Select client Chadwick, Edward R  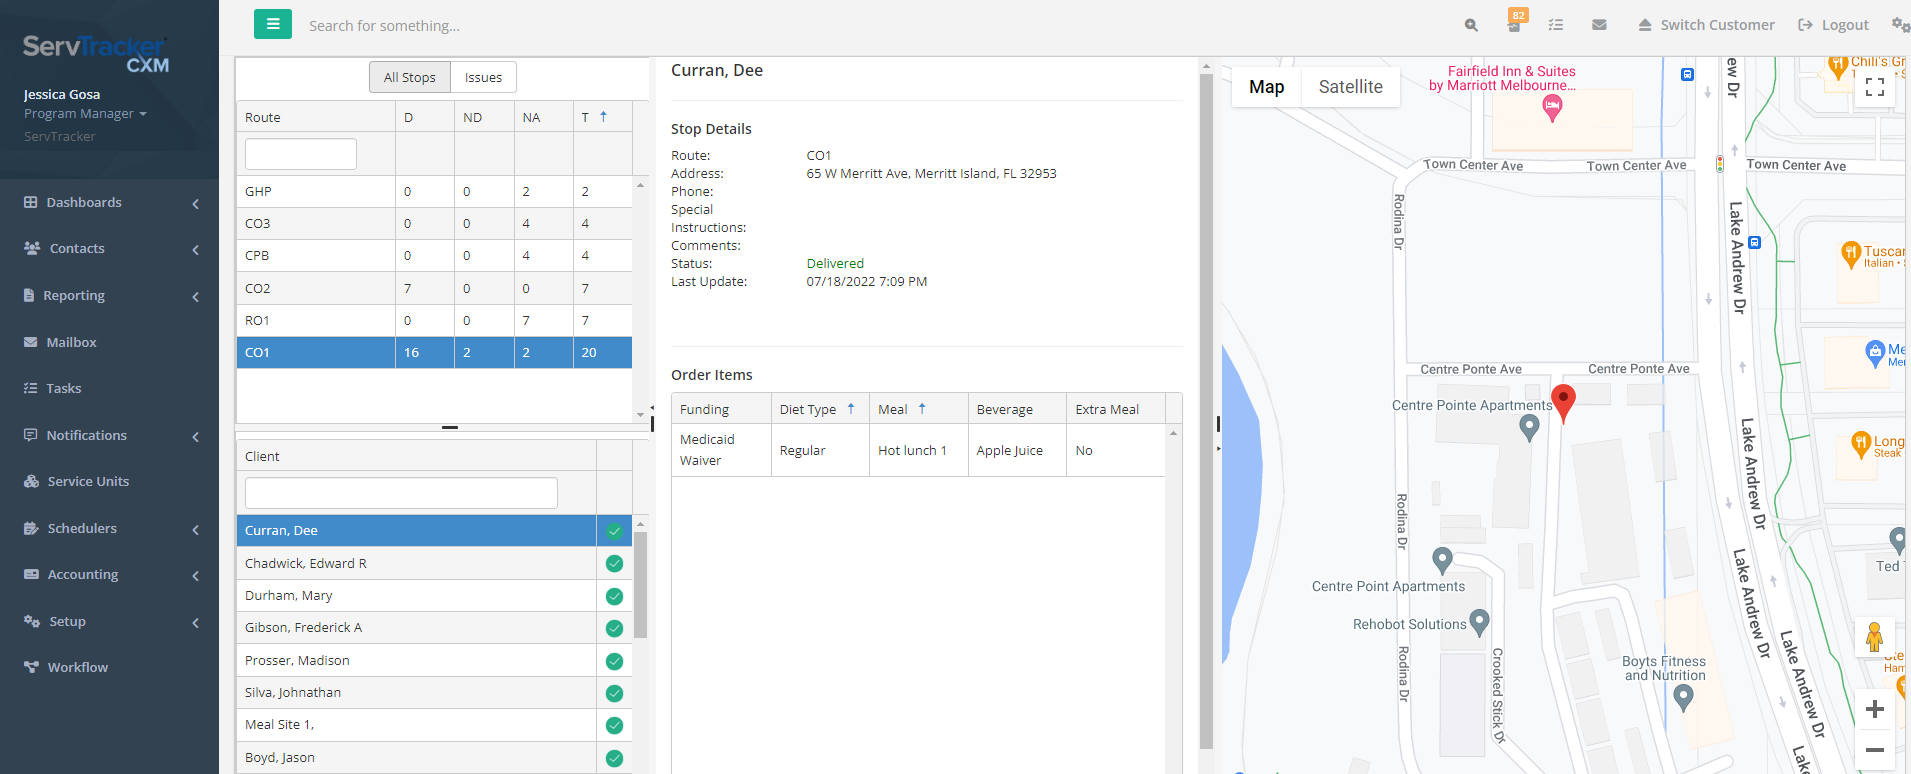[416, 563]
